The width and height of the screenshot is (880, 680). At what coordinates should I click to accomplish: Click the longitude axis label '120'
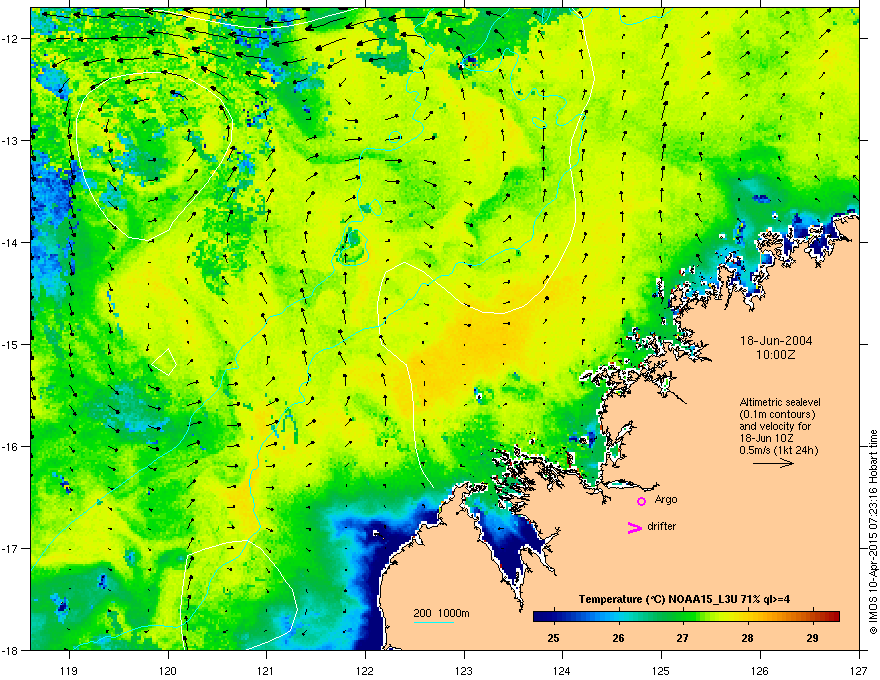click(x=168, y=670)
